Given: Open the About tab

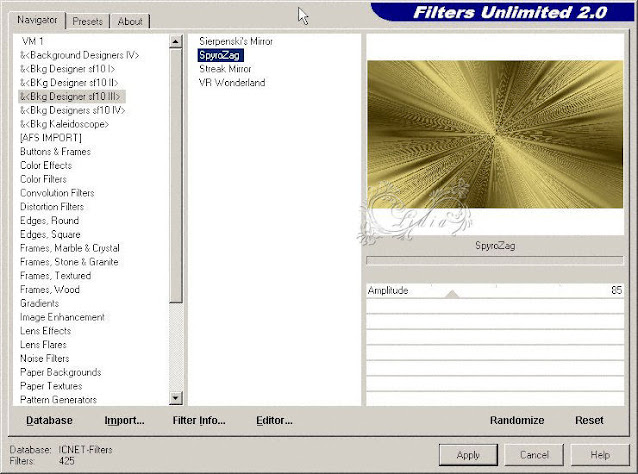Looking at the screenshot, I should (130, 21).
